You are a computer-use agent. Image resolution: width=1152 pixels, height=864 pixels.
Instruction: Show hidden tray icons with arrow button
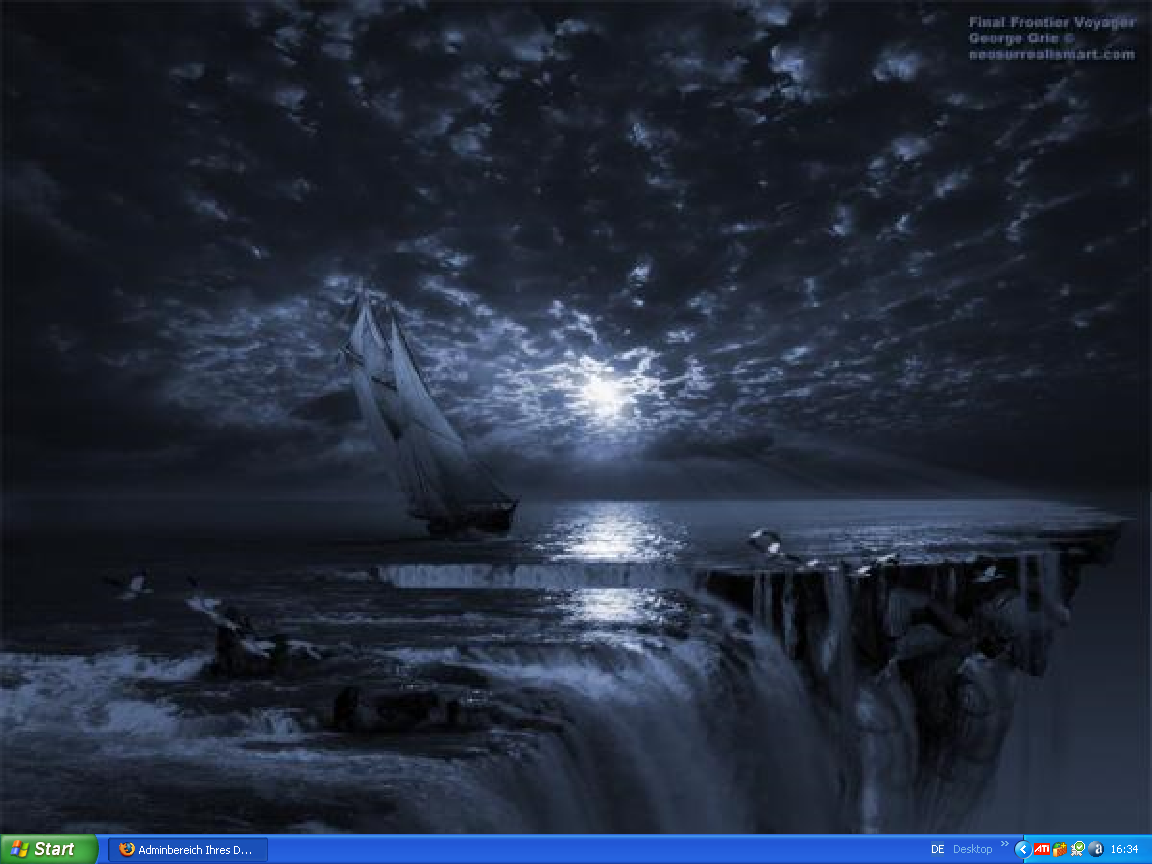pos(1021,849)
